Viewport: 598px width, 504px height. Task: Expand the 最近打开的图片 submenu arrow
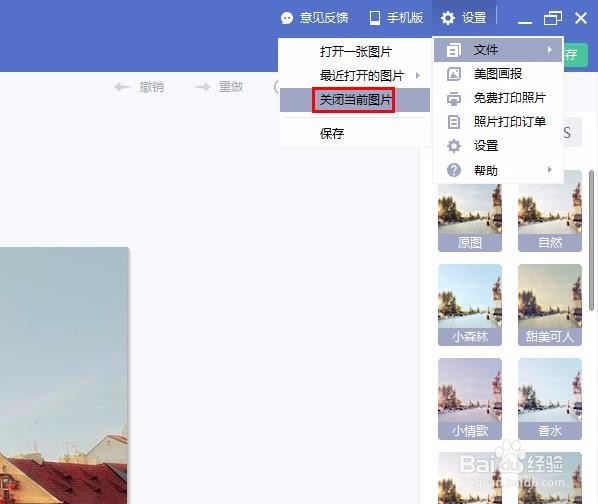pos(418,75)
